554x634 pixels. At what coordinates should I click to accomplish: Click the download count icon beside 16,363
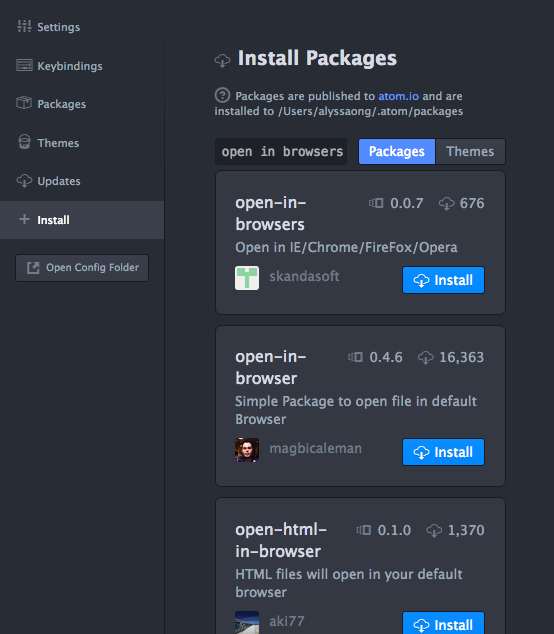click(425, 357)
